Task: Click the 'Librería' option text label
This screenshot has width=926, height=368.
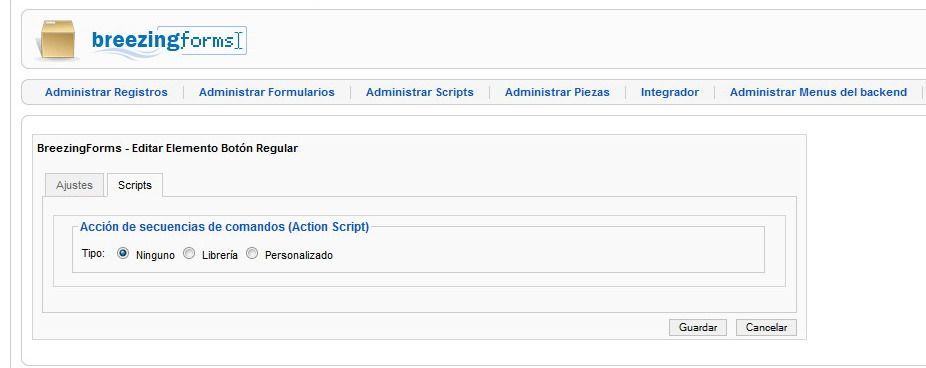Action: pos(220,255)
